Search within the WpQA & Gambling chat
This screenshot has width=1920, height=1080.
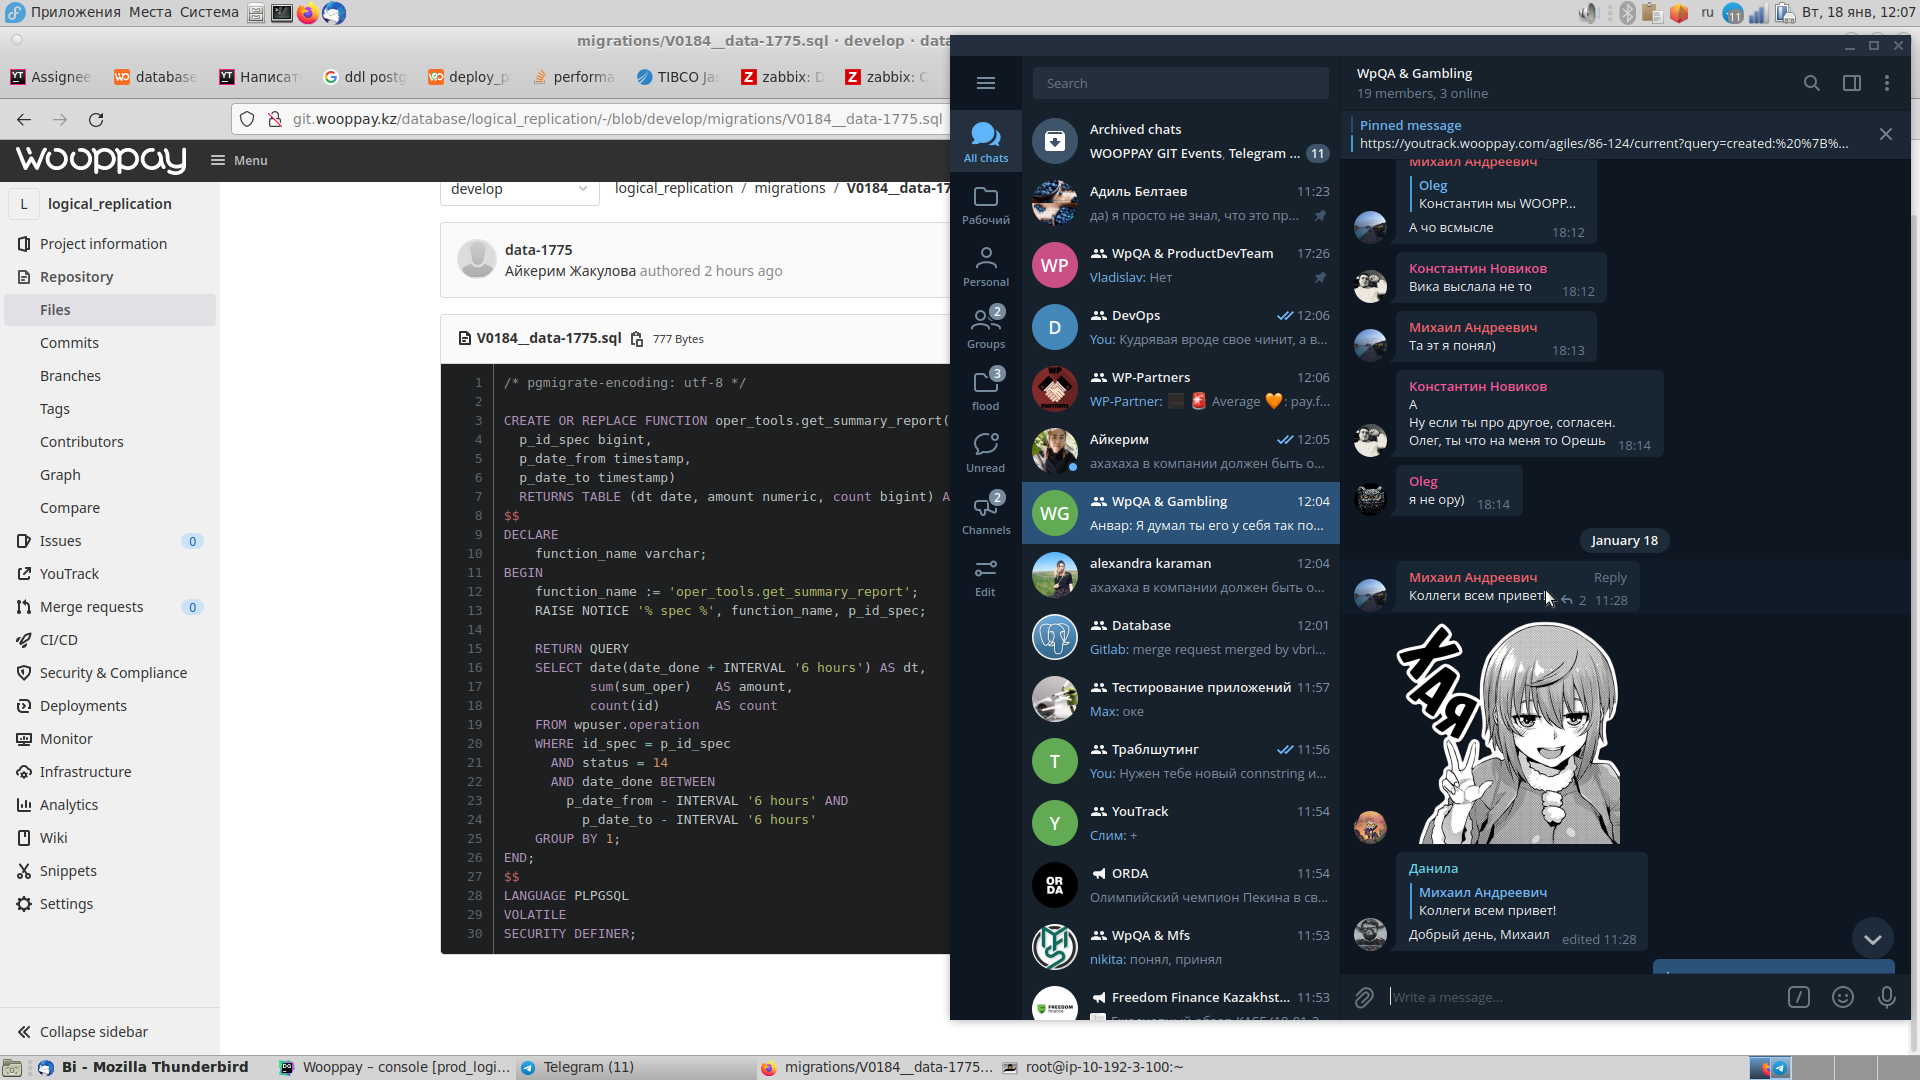[1811, 83]
